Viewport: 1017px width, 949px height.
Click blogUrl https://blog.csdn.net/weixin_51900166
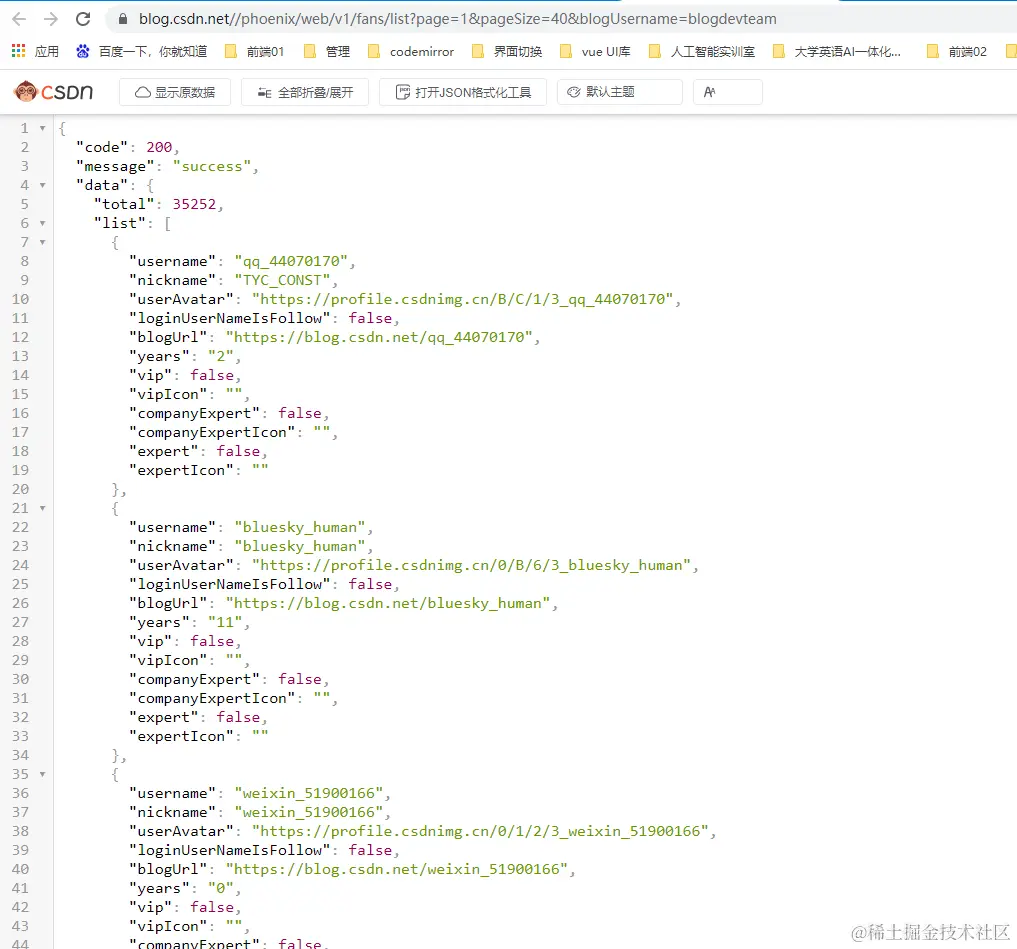[396, 869]
